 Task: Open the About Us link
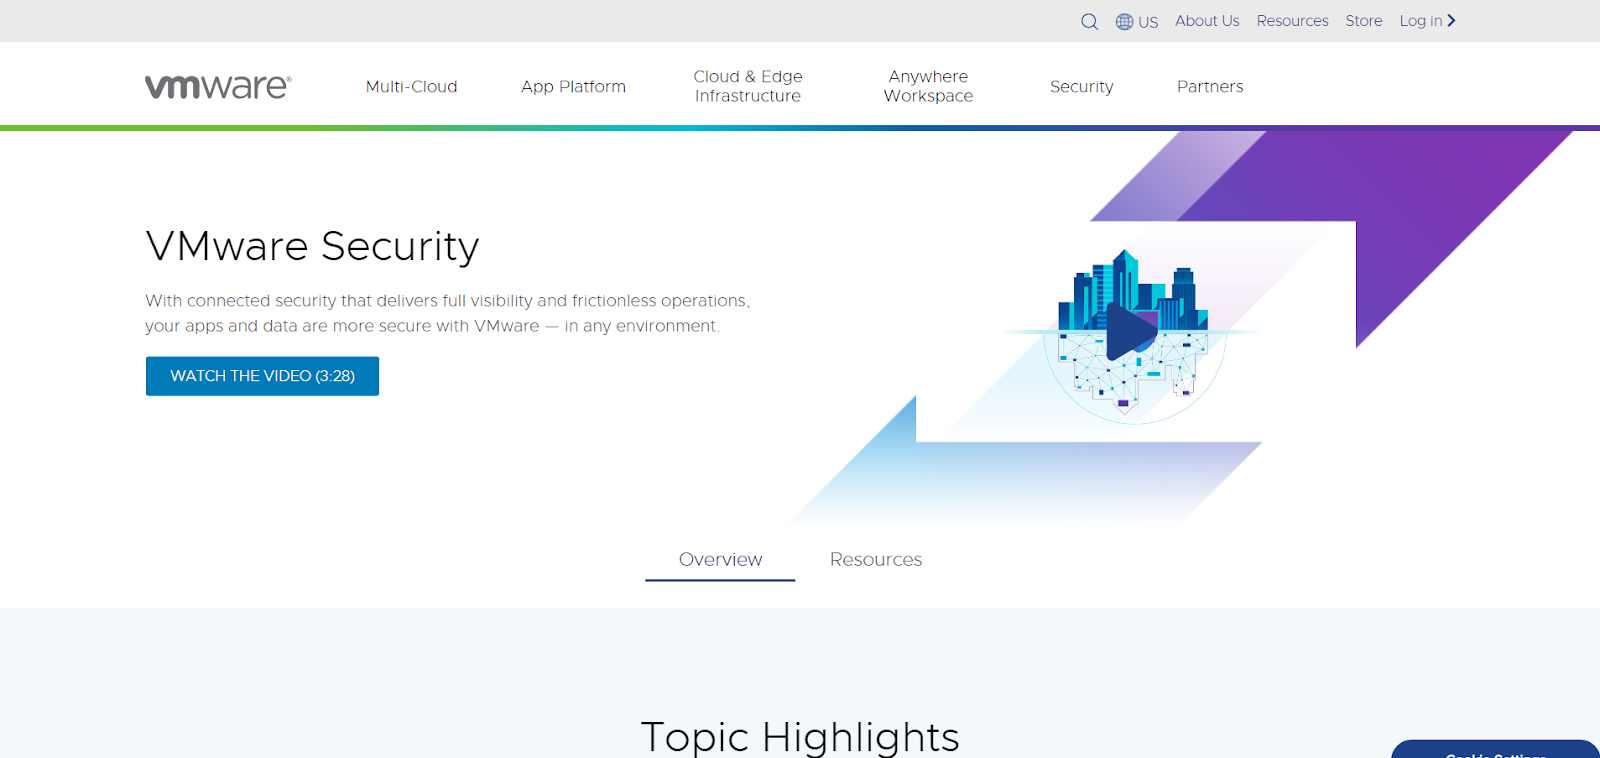1207,20
